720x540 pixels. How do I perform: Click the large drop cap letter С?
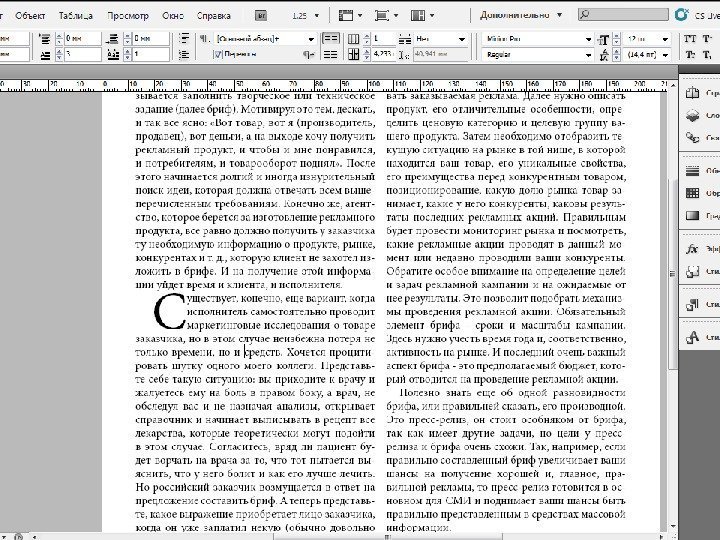click(169, 311)
